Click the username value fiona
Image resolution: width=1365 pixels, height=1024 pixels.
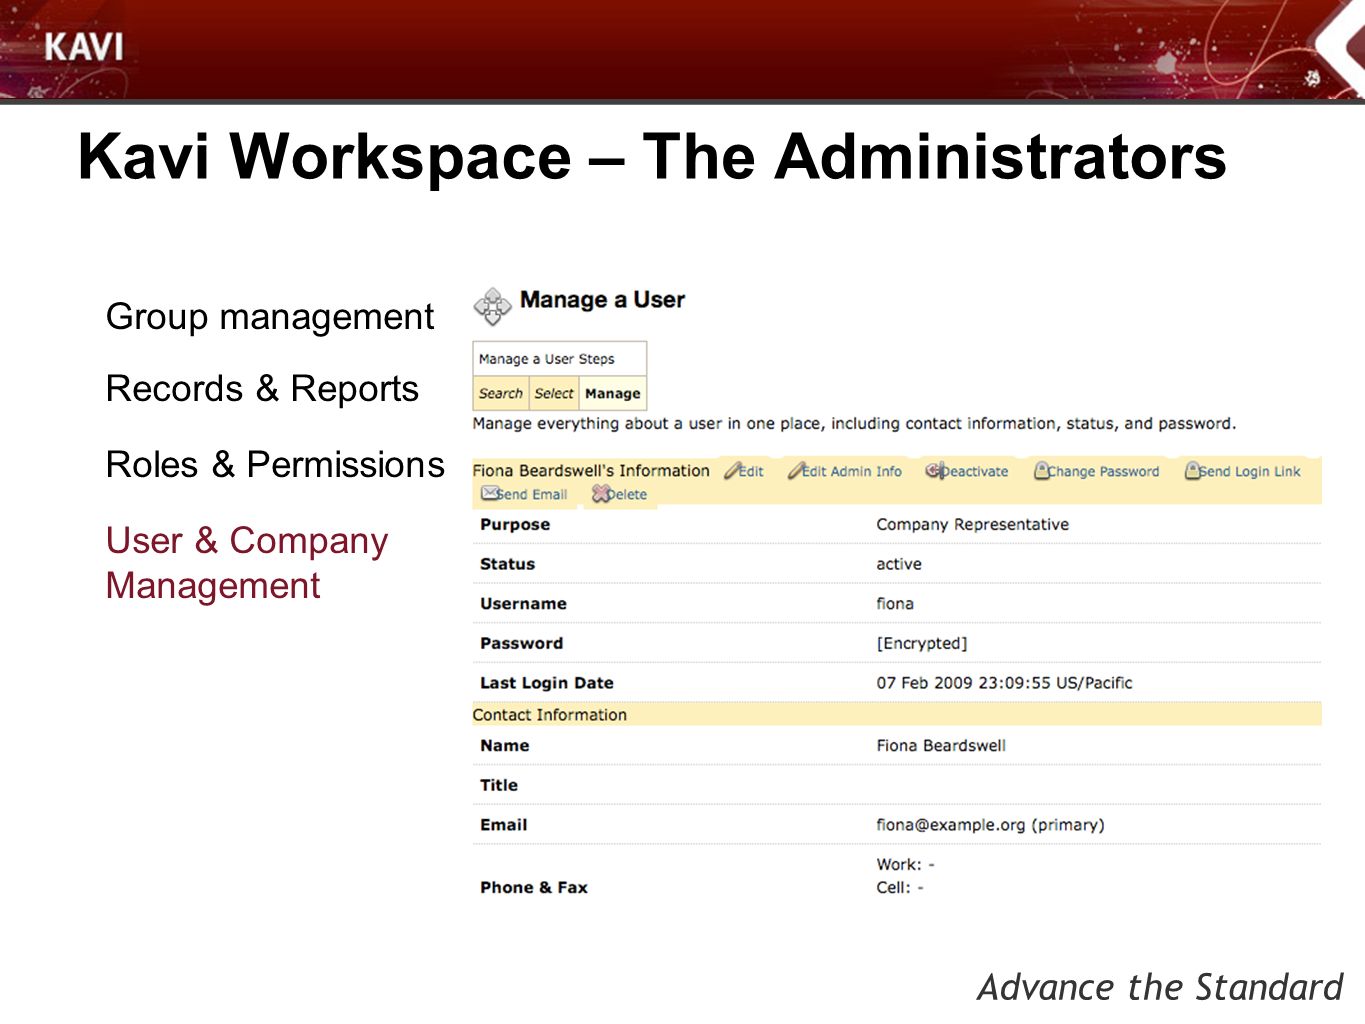click(895, 604)
